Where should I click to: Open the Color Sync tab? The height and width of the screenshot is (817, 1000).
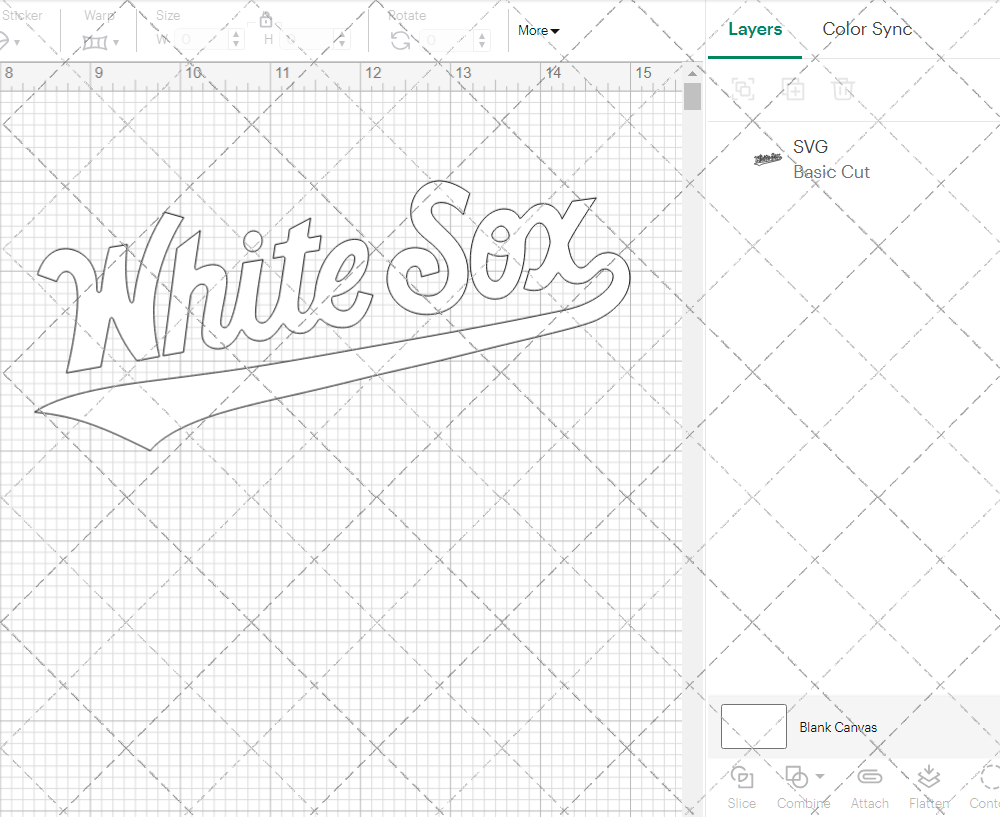(867, 29)
